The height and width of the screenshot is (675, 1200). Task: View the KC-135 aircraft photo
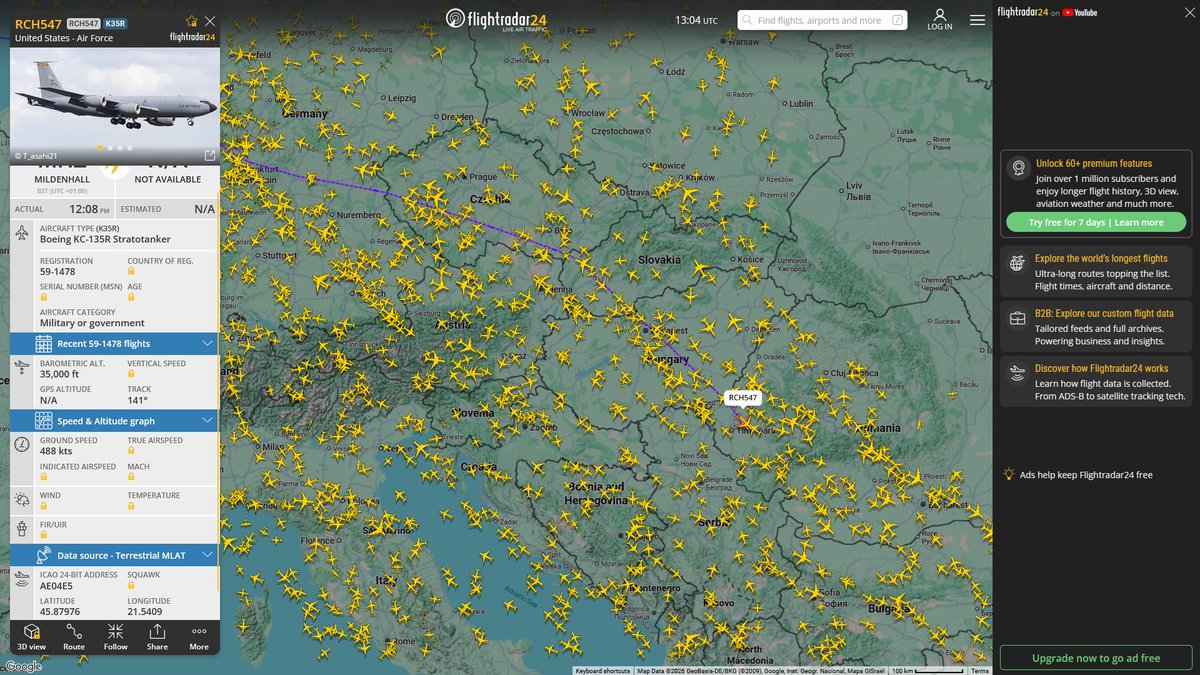click(x=114, y=105)
